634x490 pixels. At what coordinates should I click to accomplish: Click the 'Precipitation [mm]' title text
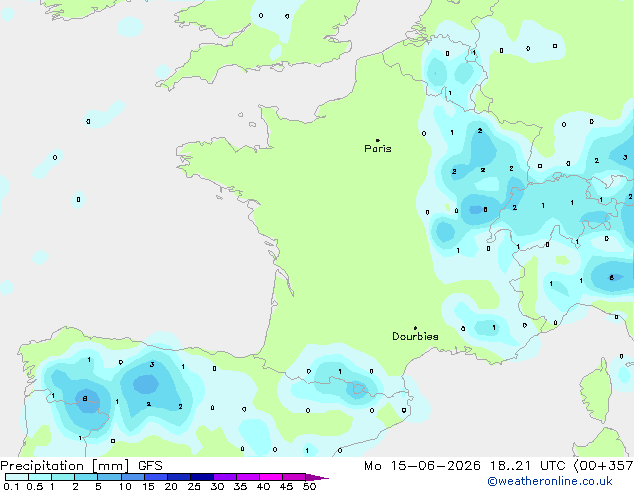point(65,466)
